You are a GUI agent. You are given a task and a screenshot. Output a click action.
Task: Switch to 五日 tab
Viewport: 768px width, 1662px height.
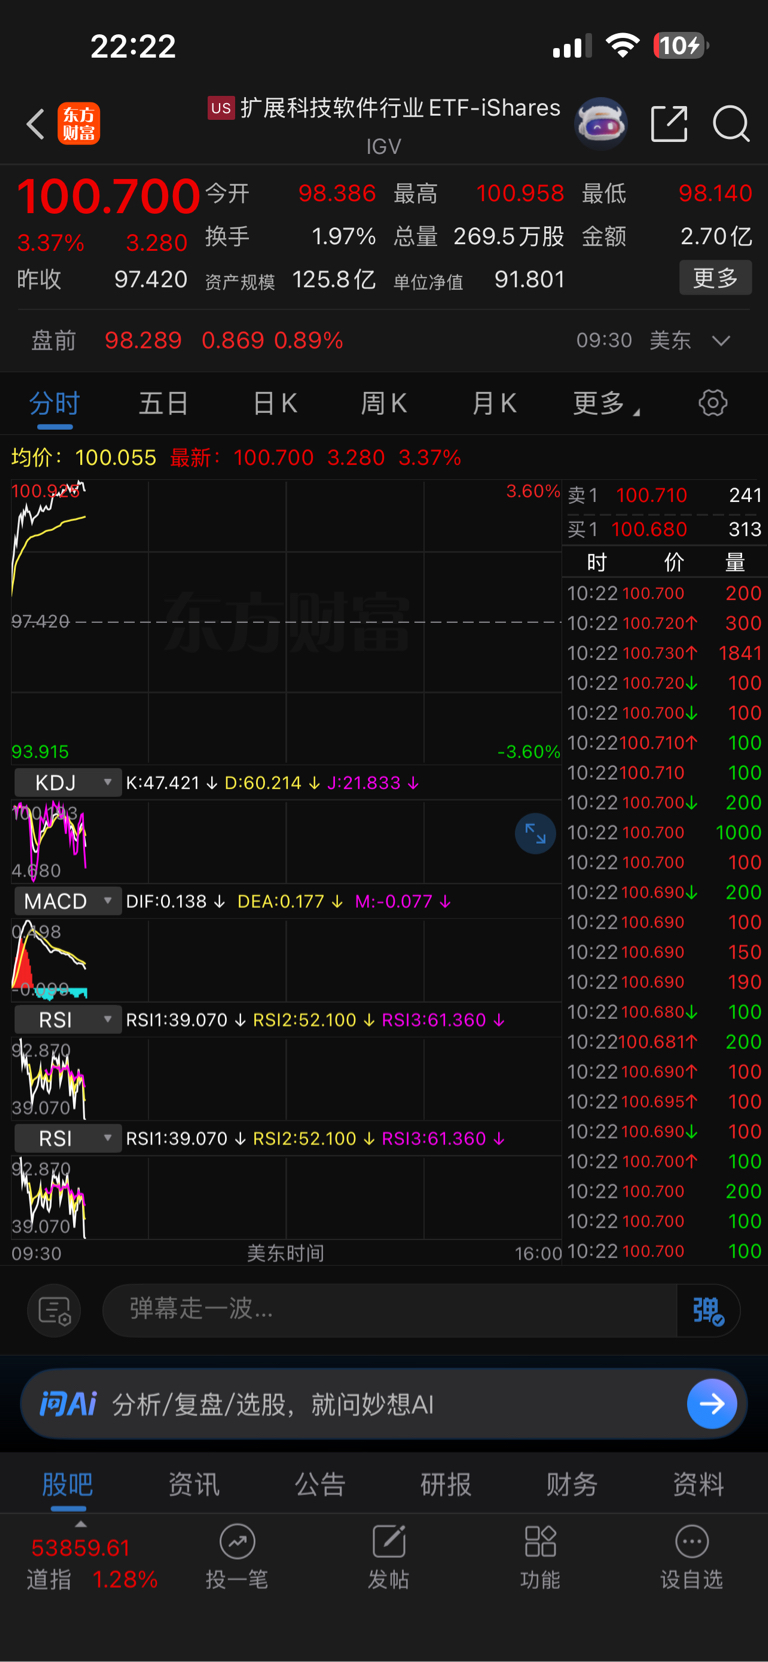[163, 403]
